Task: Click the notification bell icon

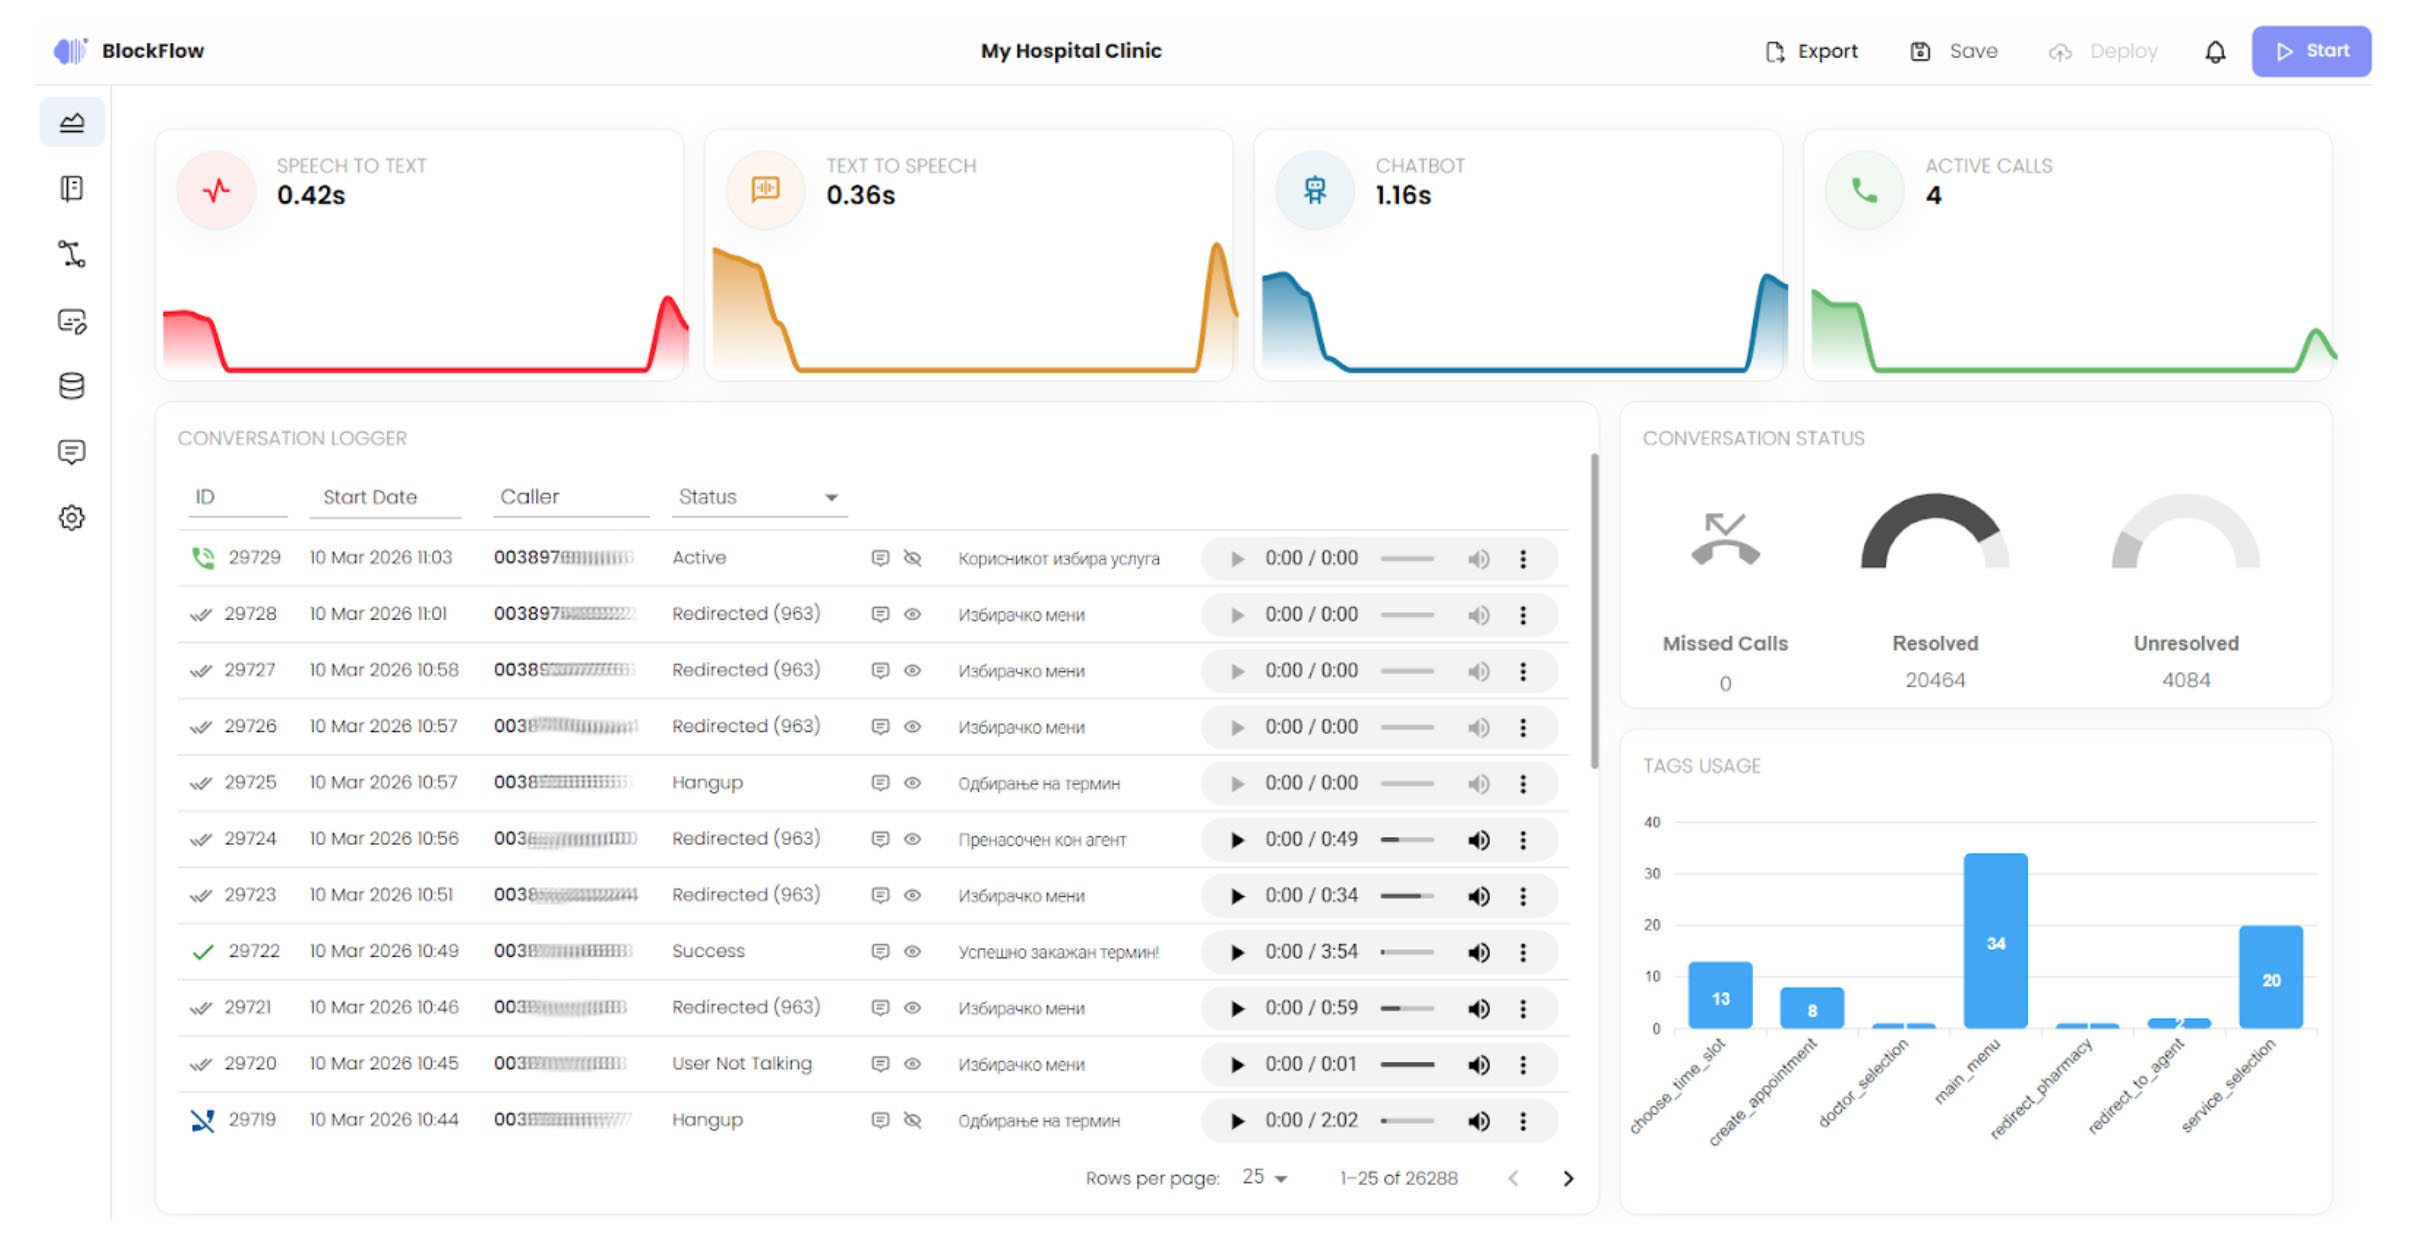Action: coord(2215,52)
